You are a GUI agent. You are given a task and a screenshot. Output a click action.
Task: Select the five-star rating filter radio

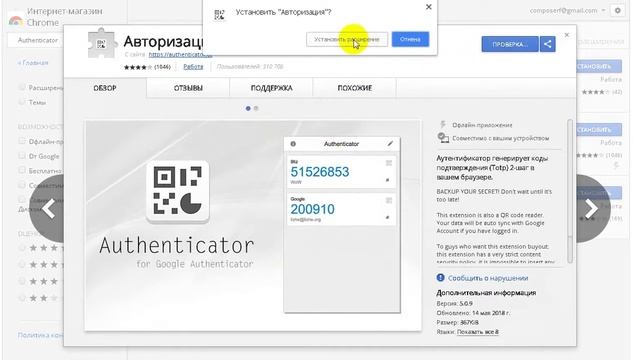tap(22, 248)
